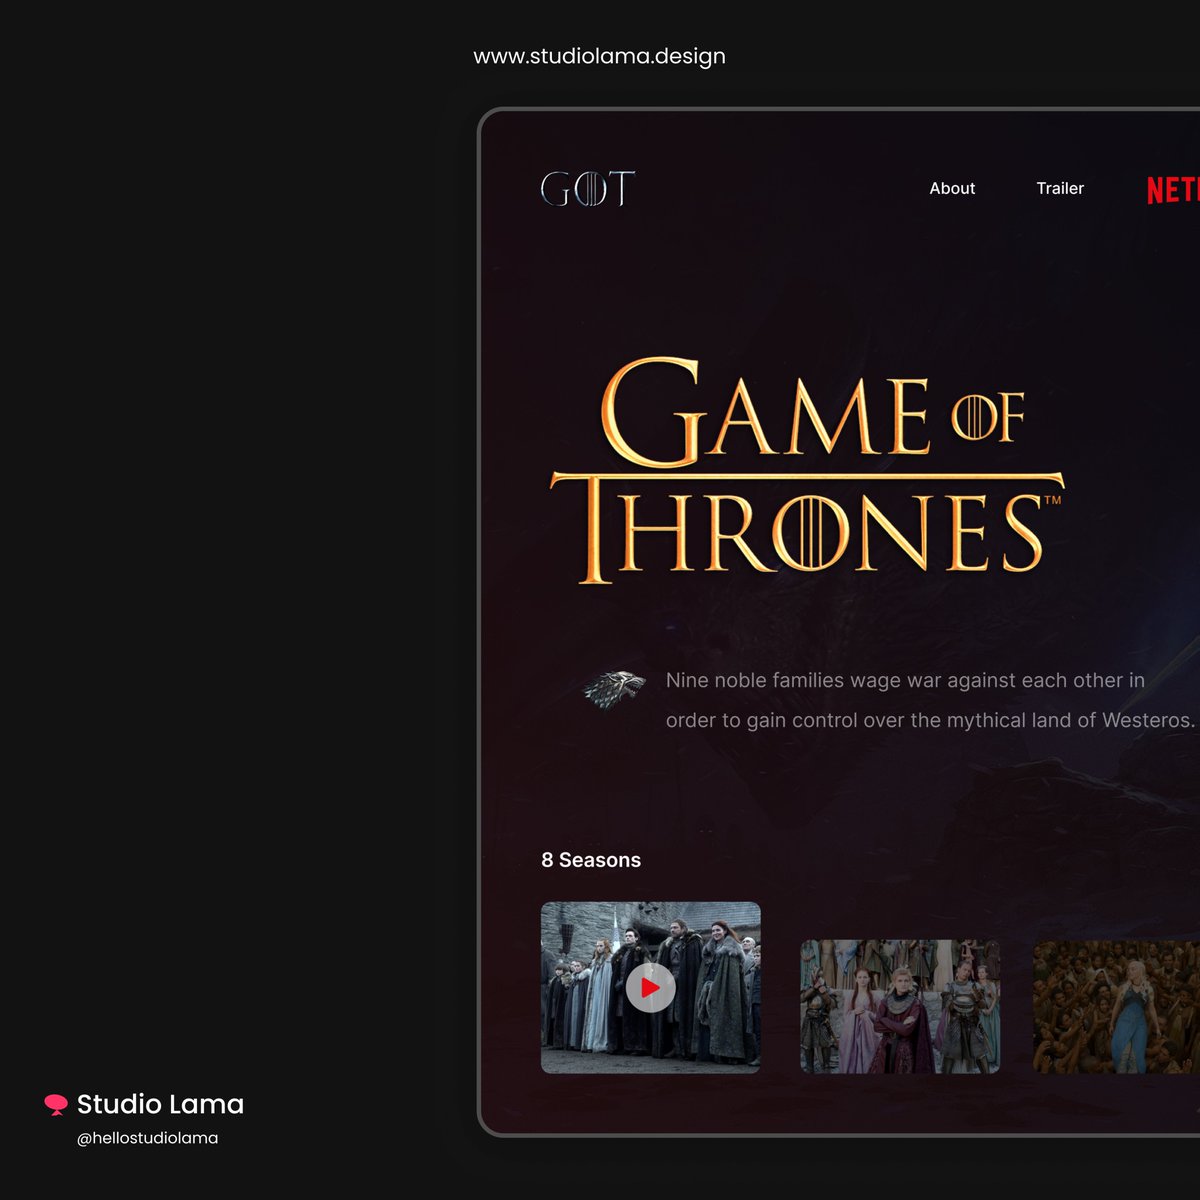1200x1200 pixels.
Task: Open the www.studiolama.design link
Action: (600, 56)
